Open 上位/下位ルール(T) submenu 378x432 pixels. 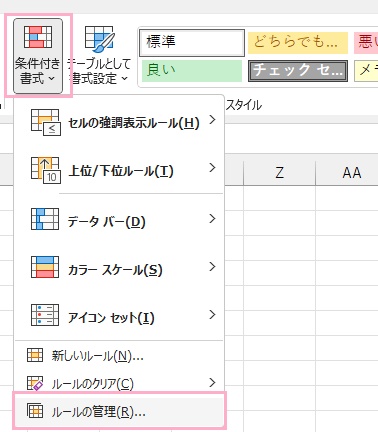coord(119,170)
